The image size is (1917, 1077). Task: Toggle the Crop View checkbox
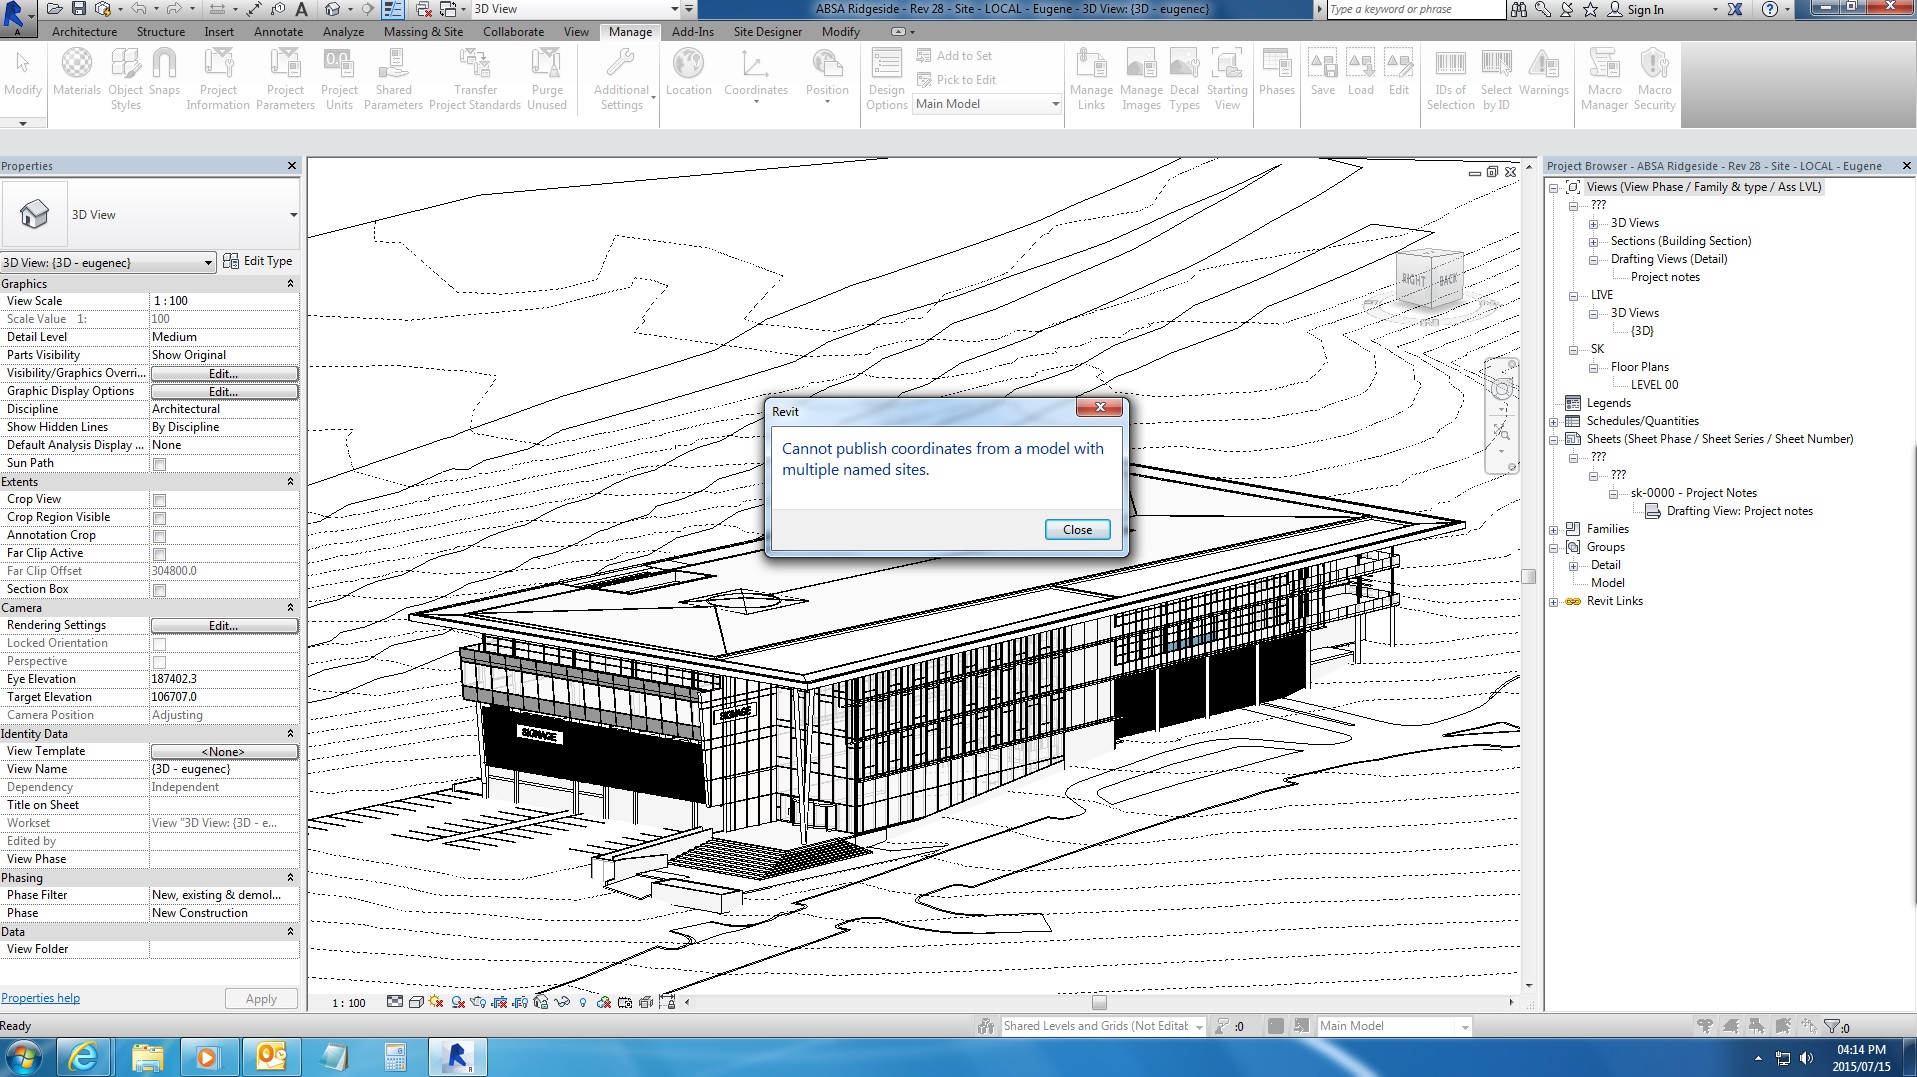click(159, 500)
